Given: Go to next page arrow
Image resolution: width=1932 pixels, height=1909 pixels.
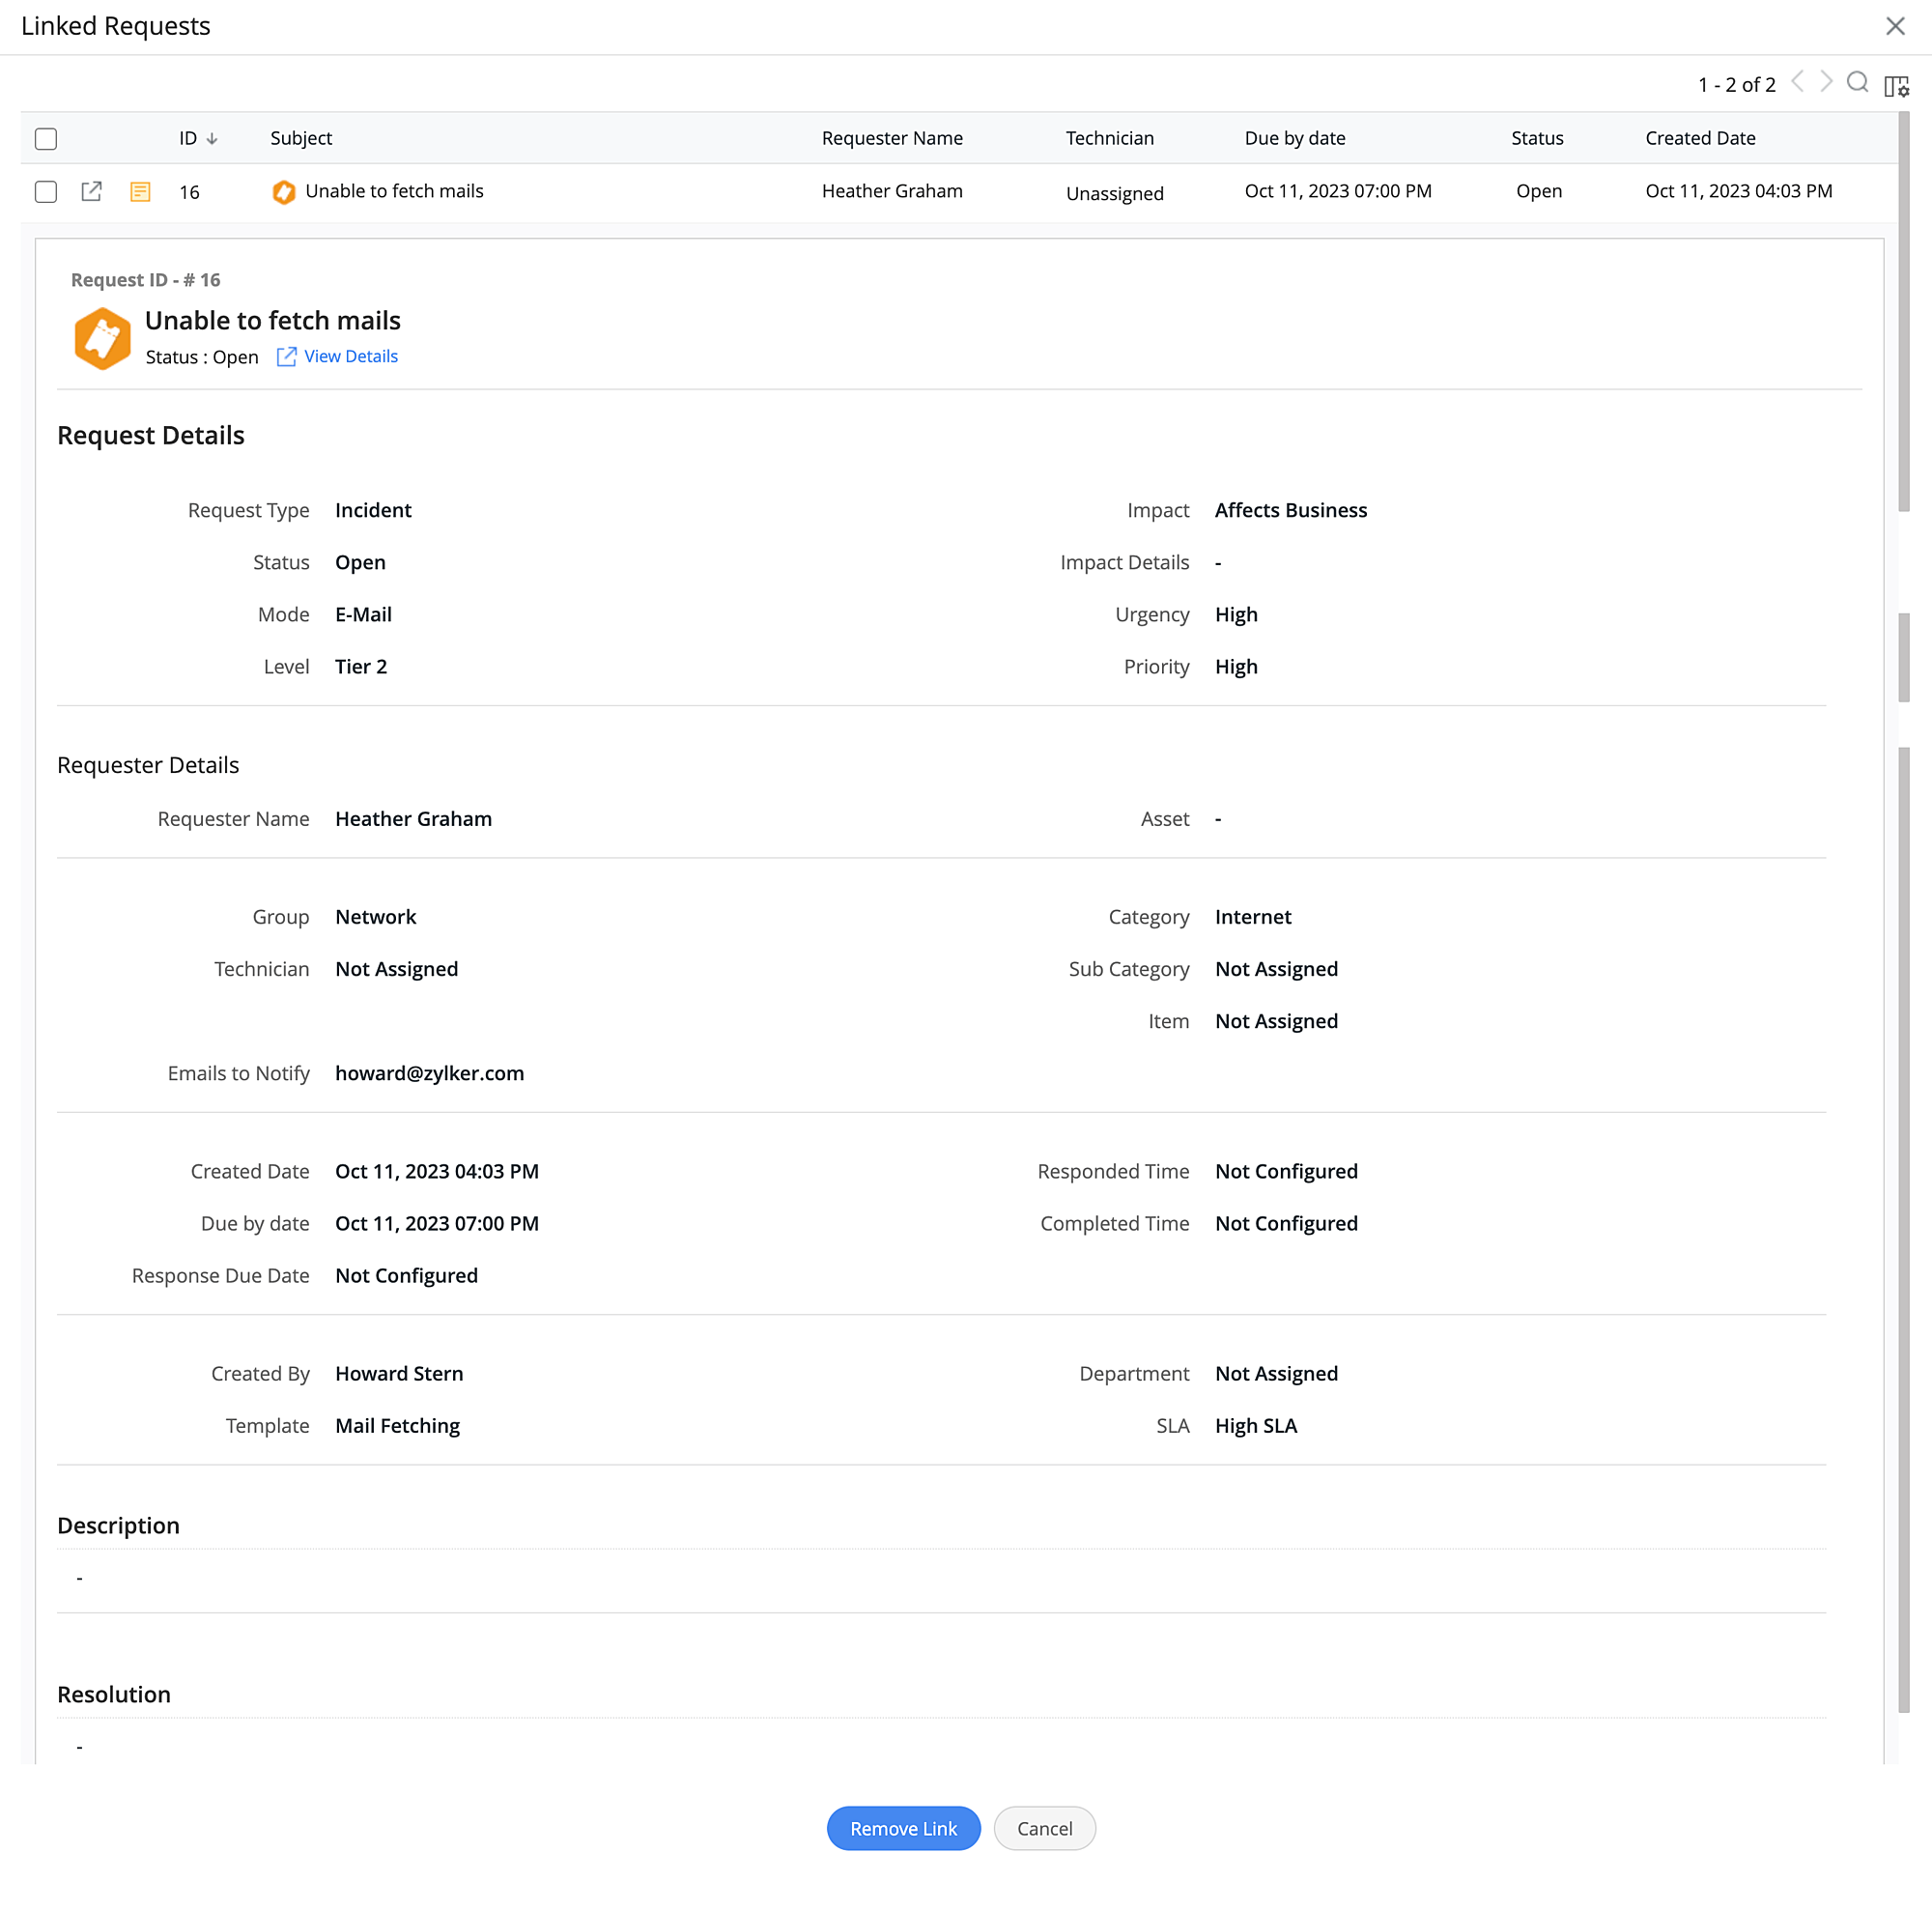Looking at the screenshot, I should coord(1826,82).
